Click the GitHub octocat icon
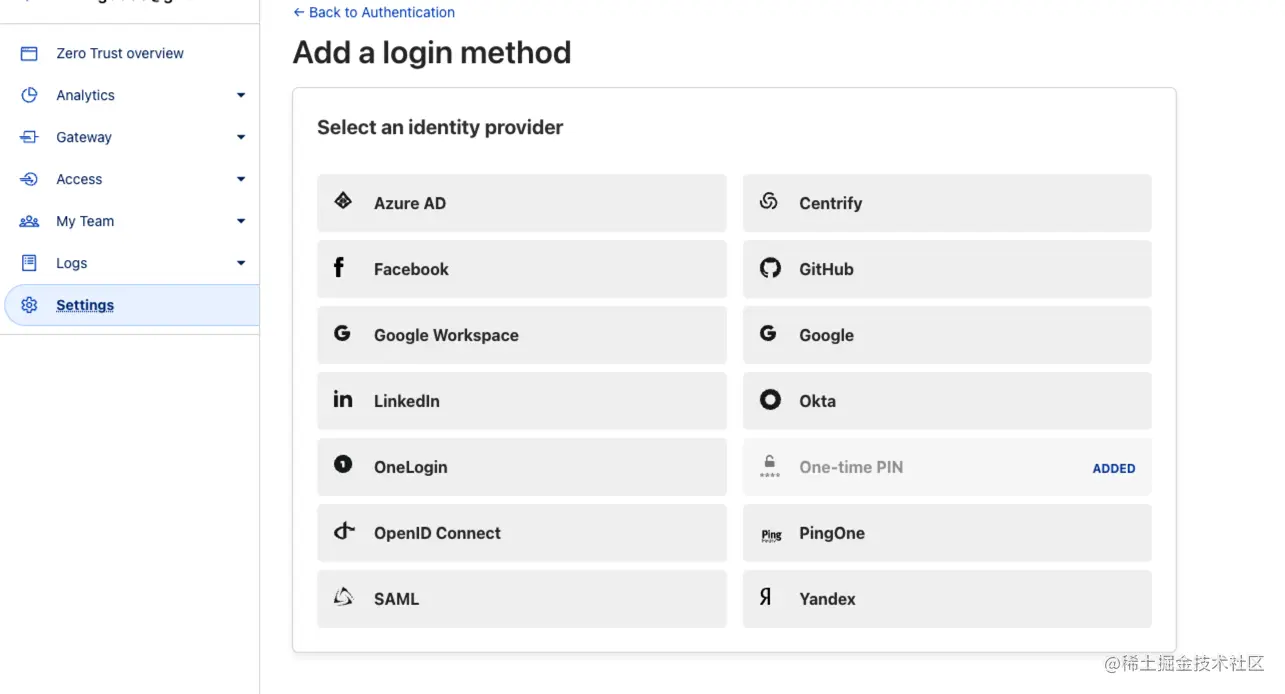 (x=769, y=268)
